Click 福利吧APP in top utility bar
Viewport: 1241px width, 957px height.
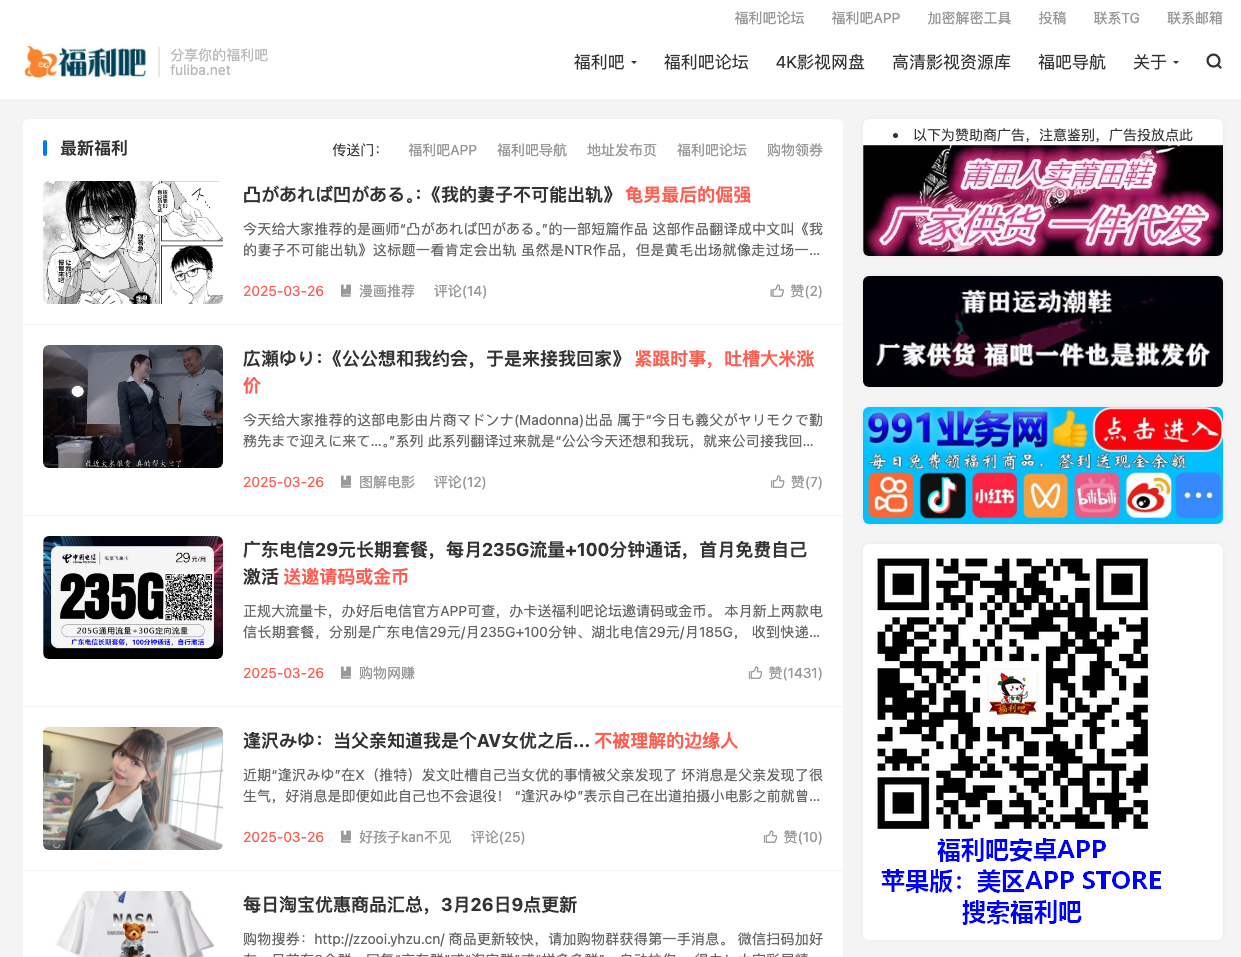[x=866, y=18]
